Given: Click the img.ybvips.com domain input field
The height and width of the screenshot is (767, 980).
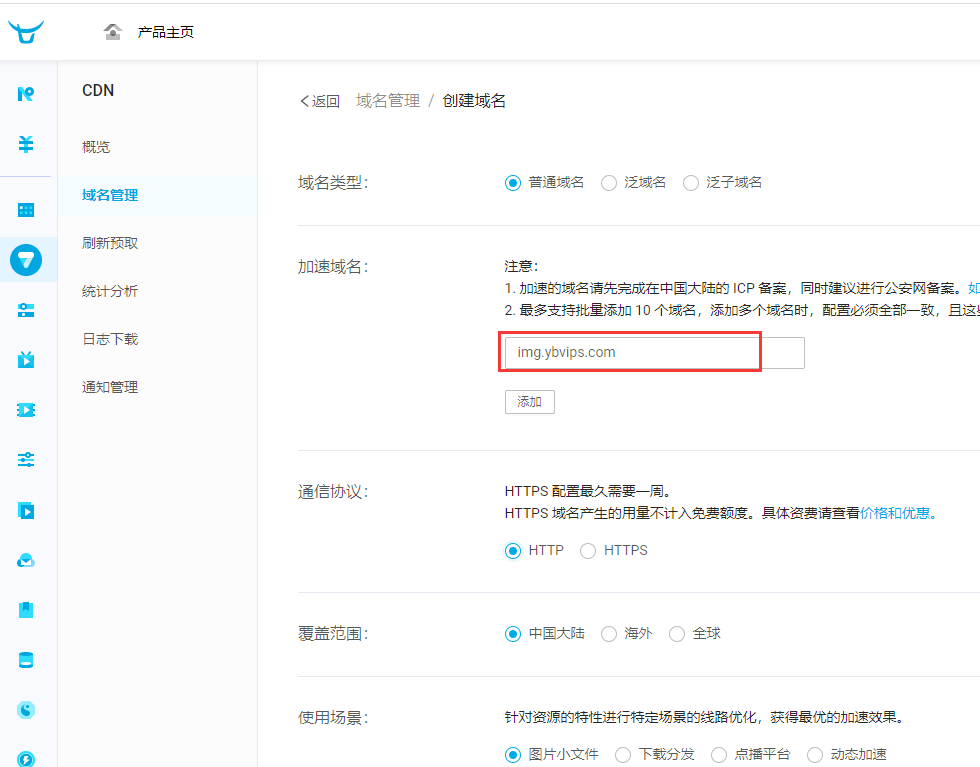Looking at the screenshot, I should click(x=632, y=353).
